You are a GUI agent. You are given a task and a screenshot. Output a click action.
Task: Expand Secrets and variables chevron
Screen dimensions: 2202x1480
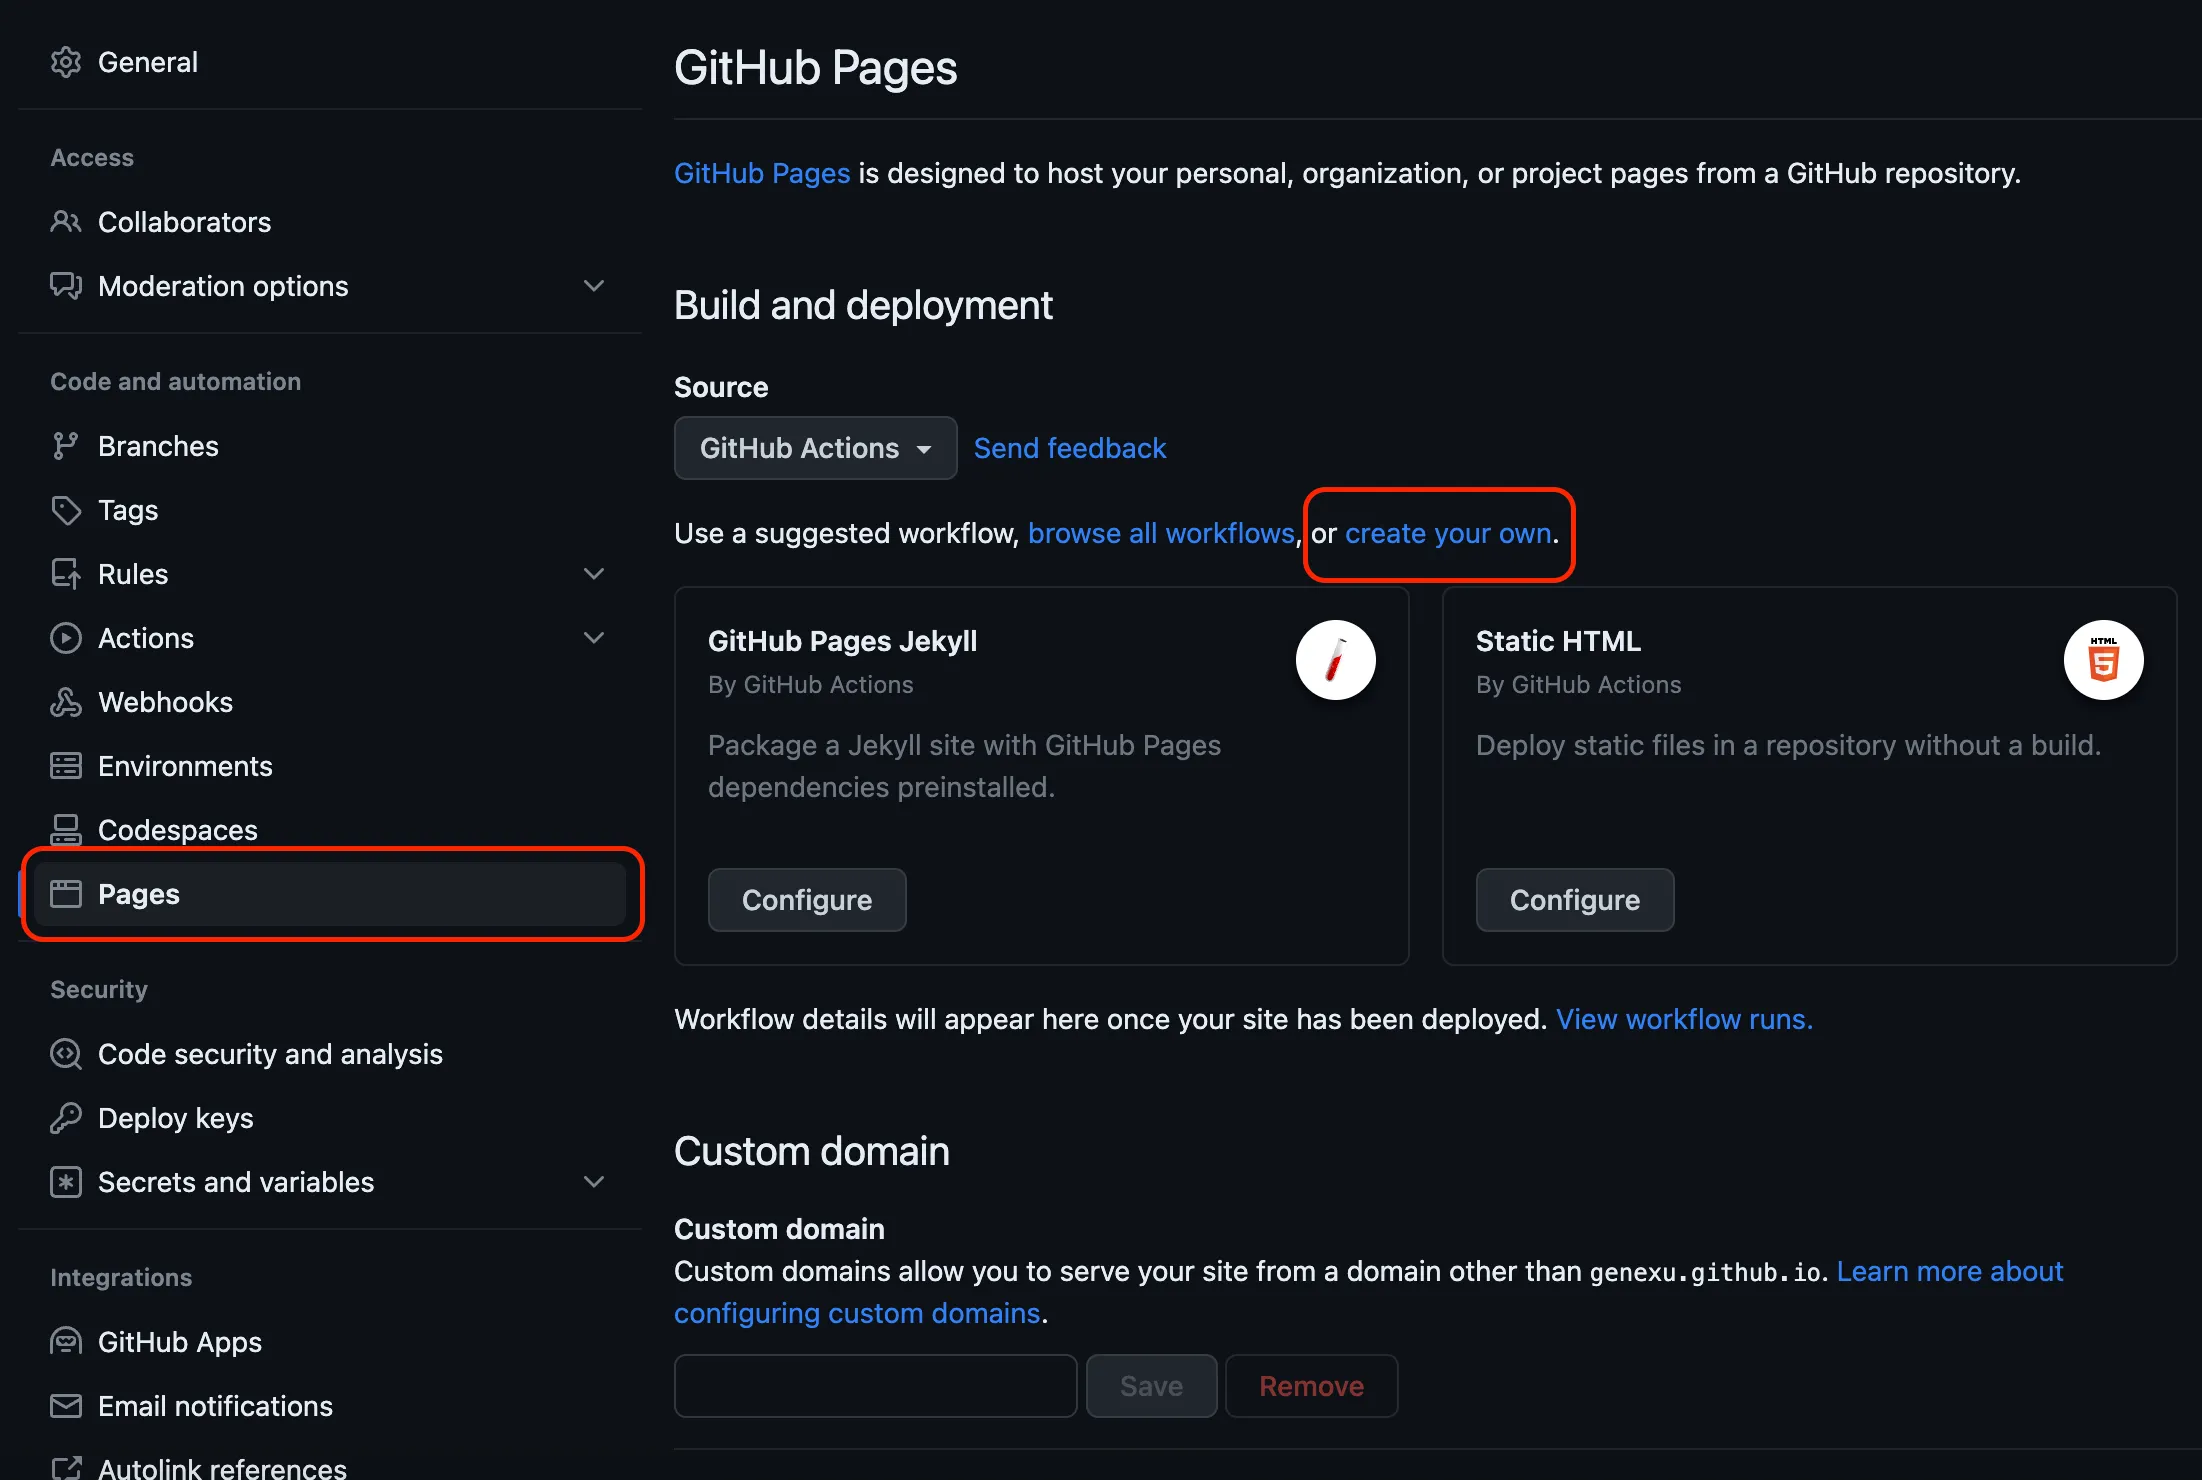pyautogui.click(x=594, y=1182)
